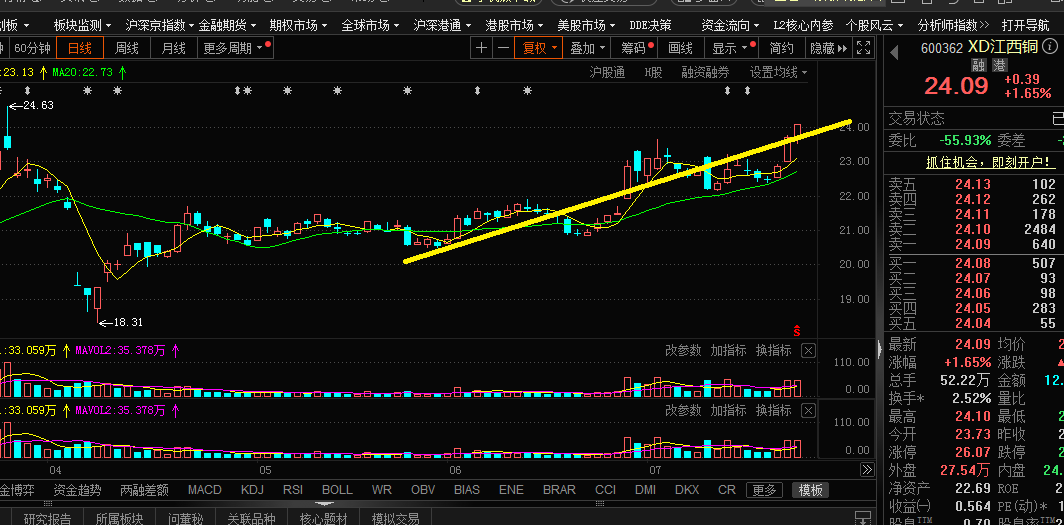Open 设置均线 moving average settings
The height and width of the screenshot is (525, 1064).
pos(778,73)
